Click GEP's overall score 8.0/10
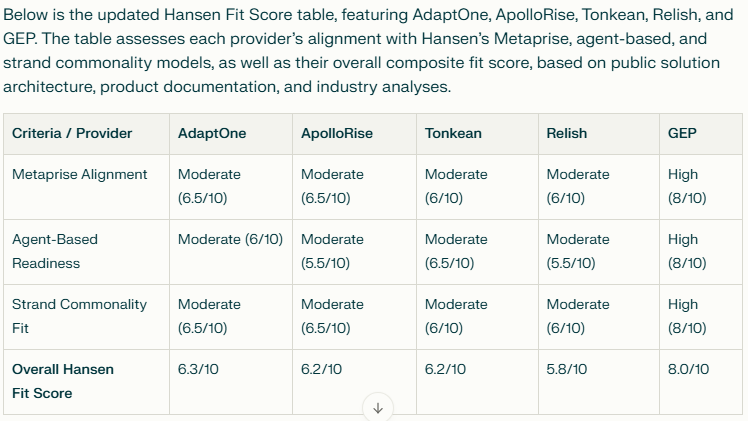Screen dimensions: 748x421 (688, 369)
